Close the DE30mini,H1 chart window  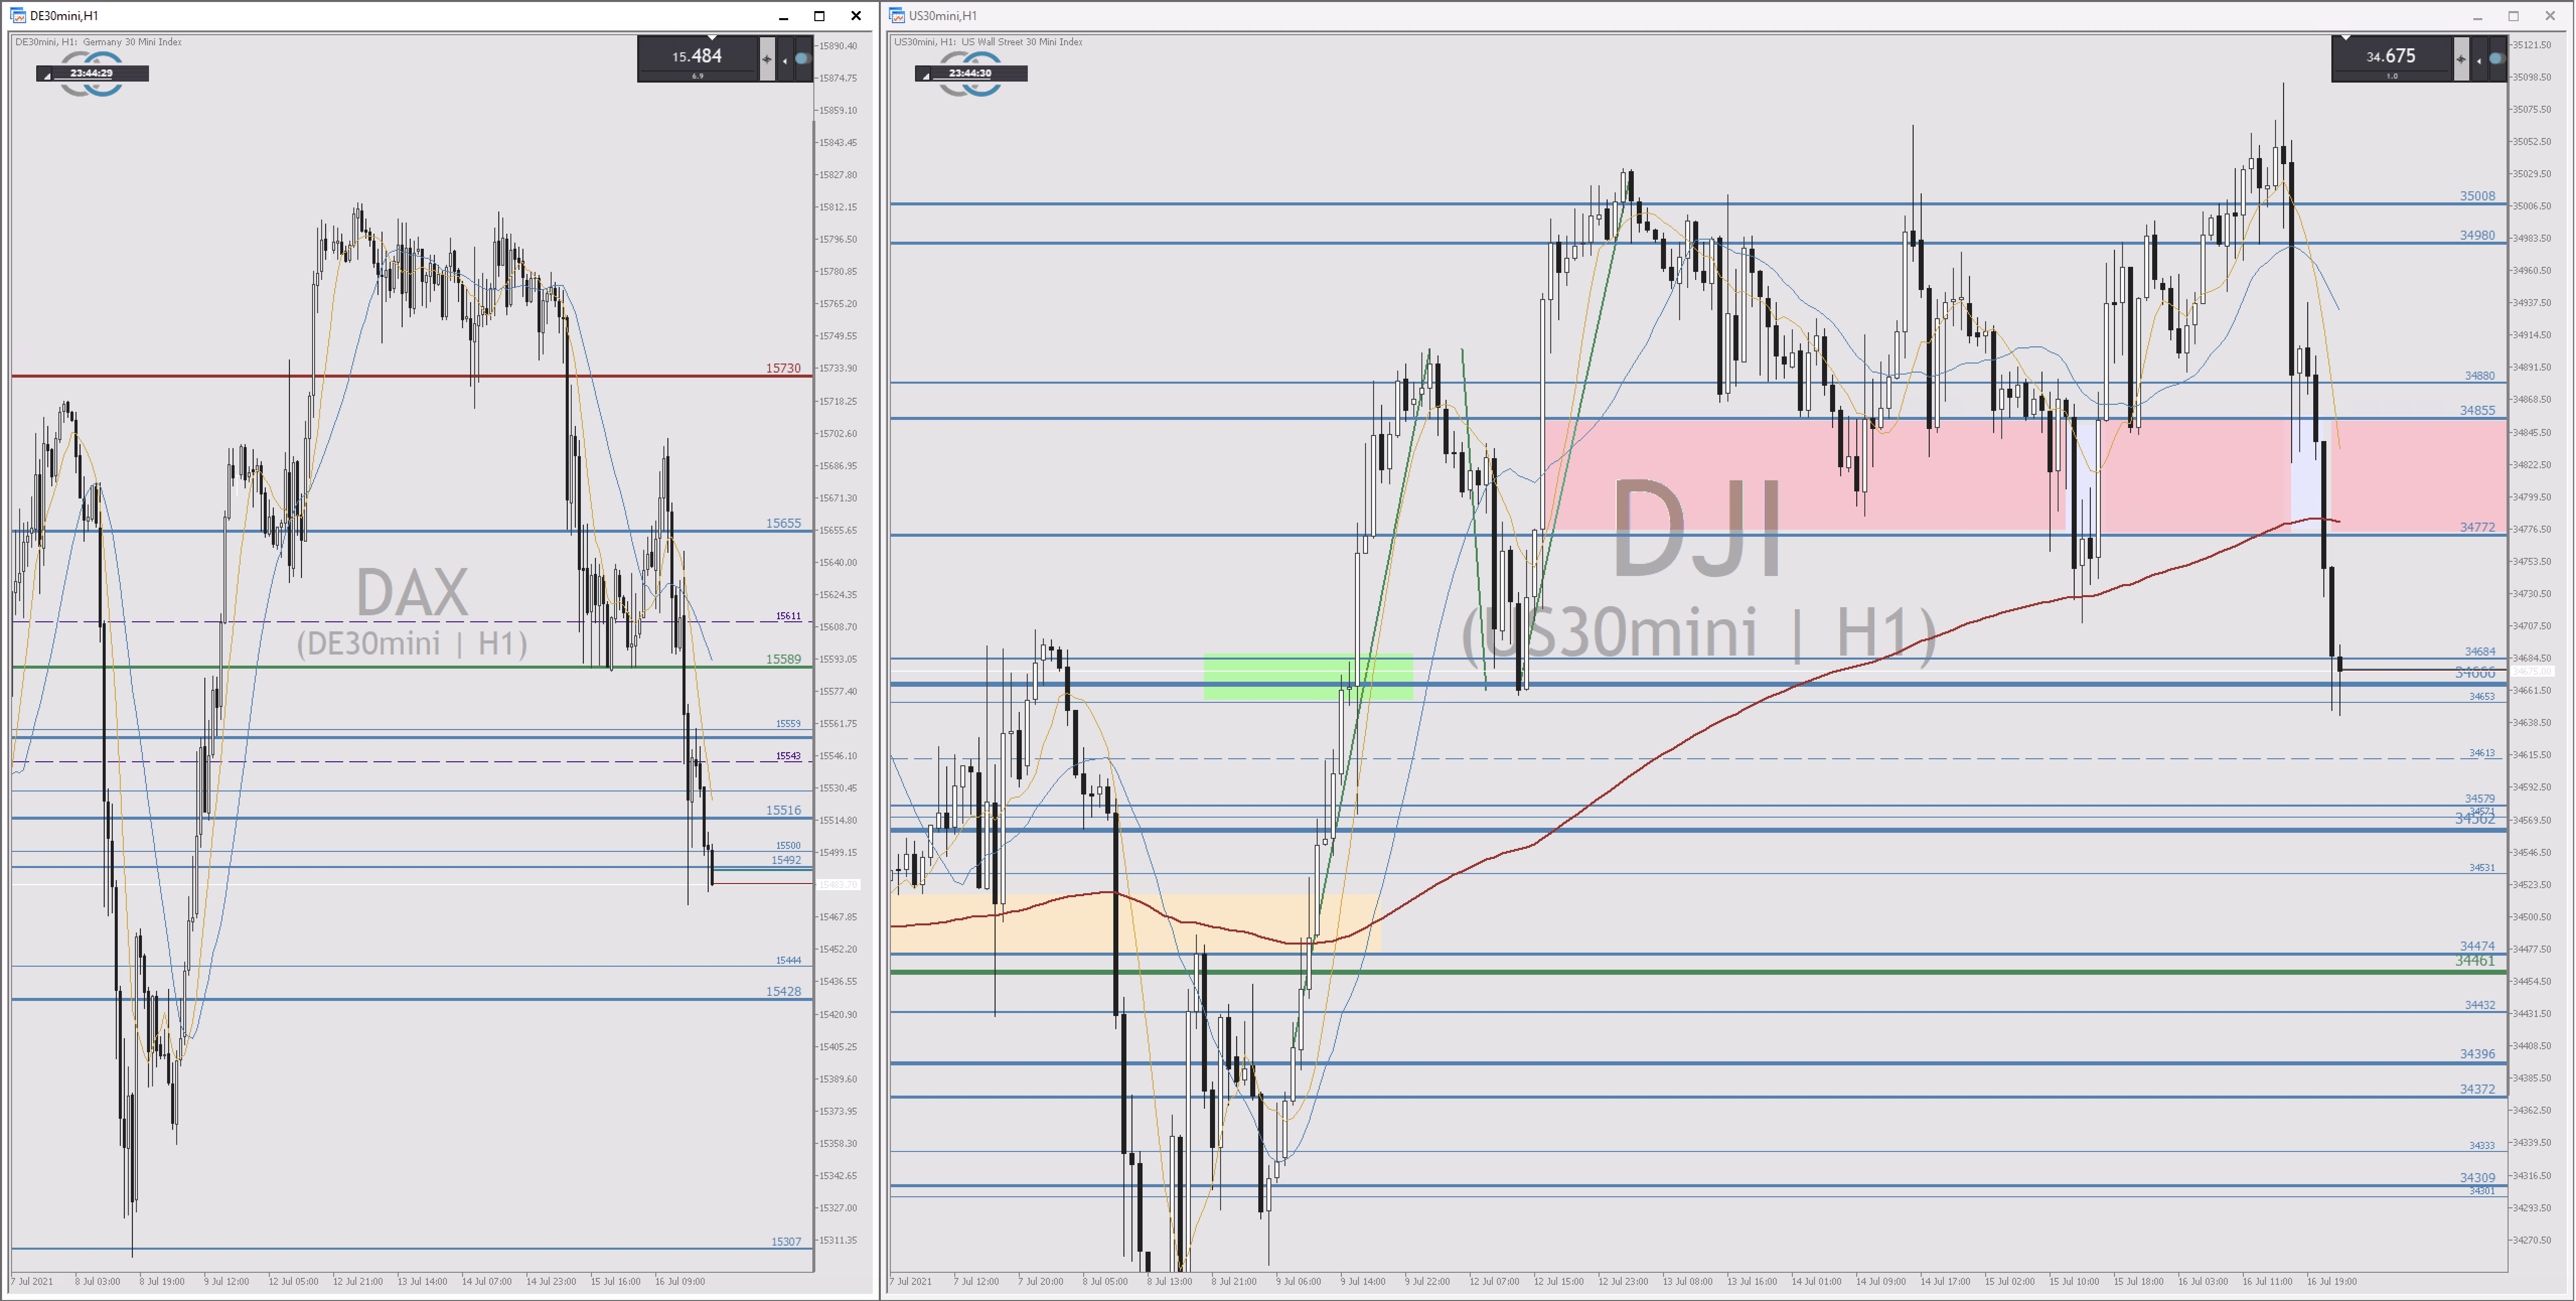click(856, 15)
